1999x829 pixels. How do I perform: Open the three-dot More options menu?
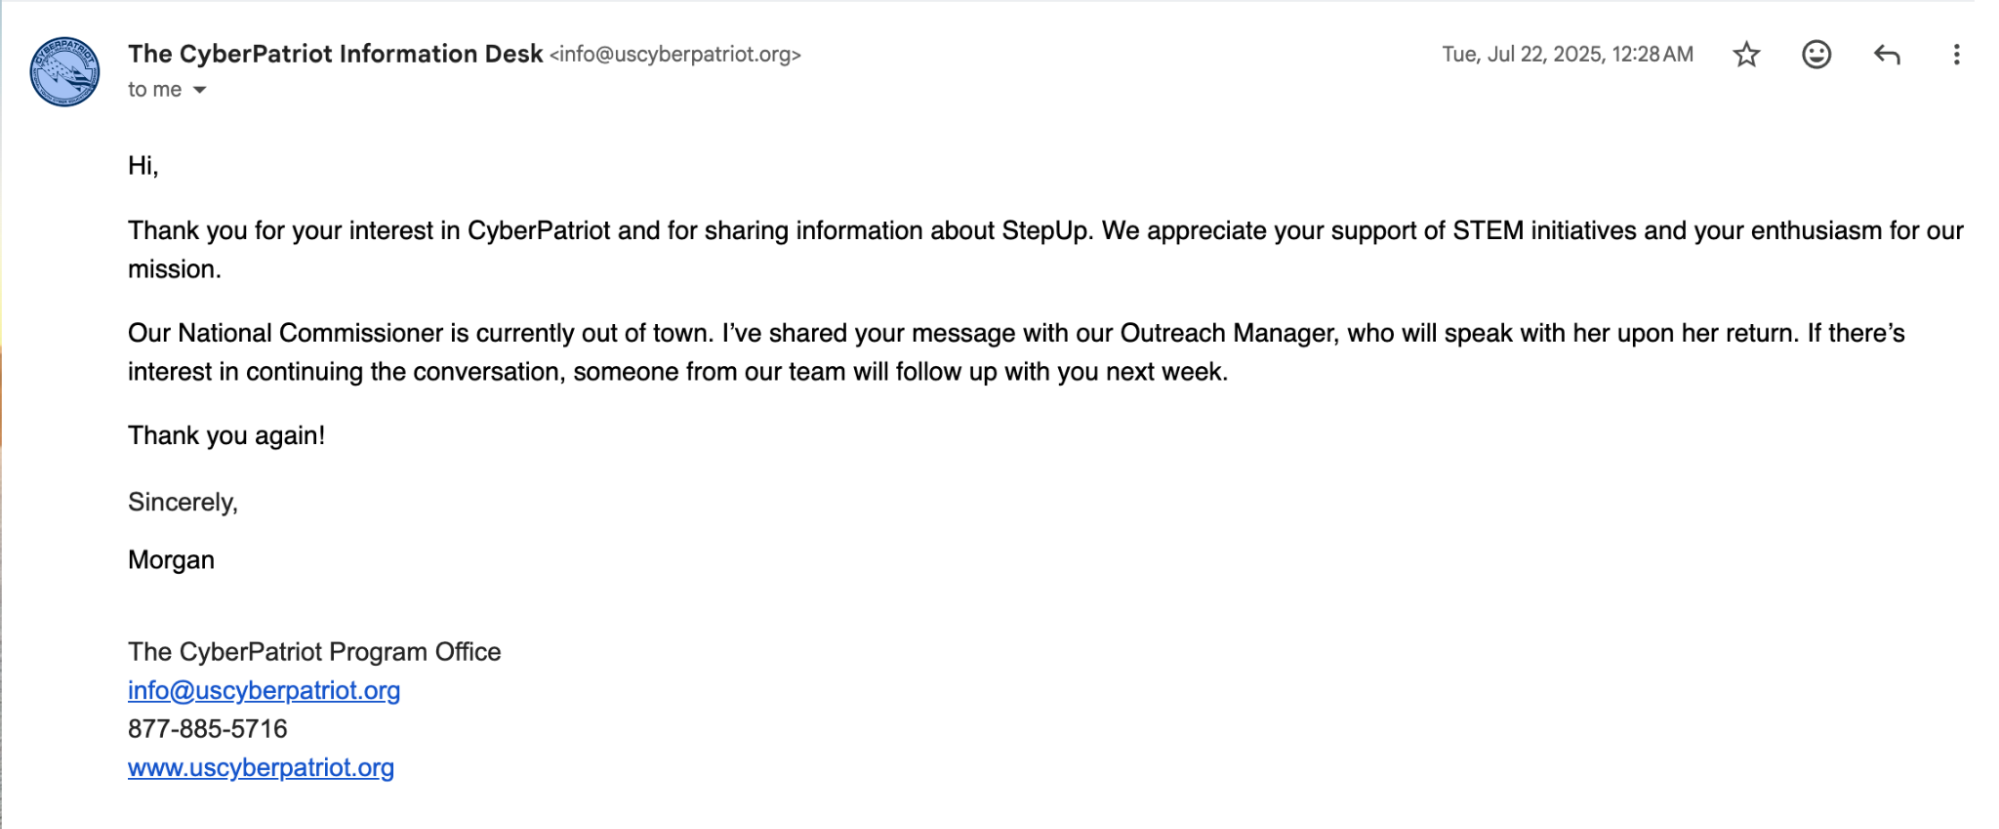(1956, 54)
